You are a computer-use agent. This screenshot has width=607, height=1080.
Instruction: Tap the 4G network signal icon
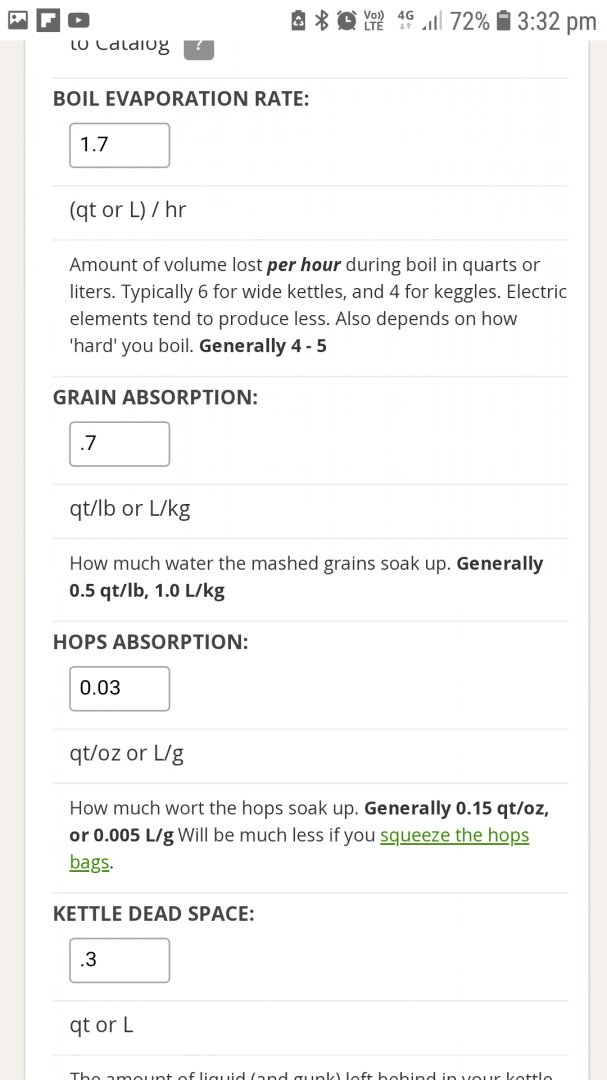click(x=405, y=19)
